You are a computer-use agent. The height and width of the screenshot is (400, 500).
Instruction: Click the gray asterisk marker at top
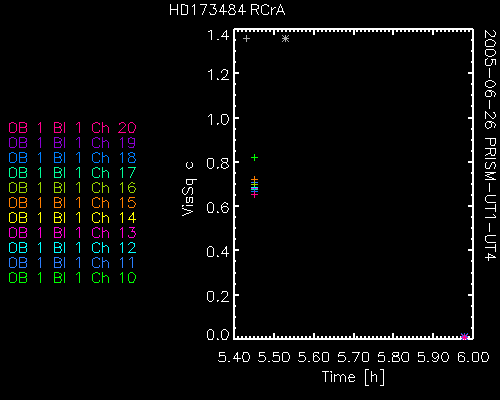click(x=285, y=39)
